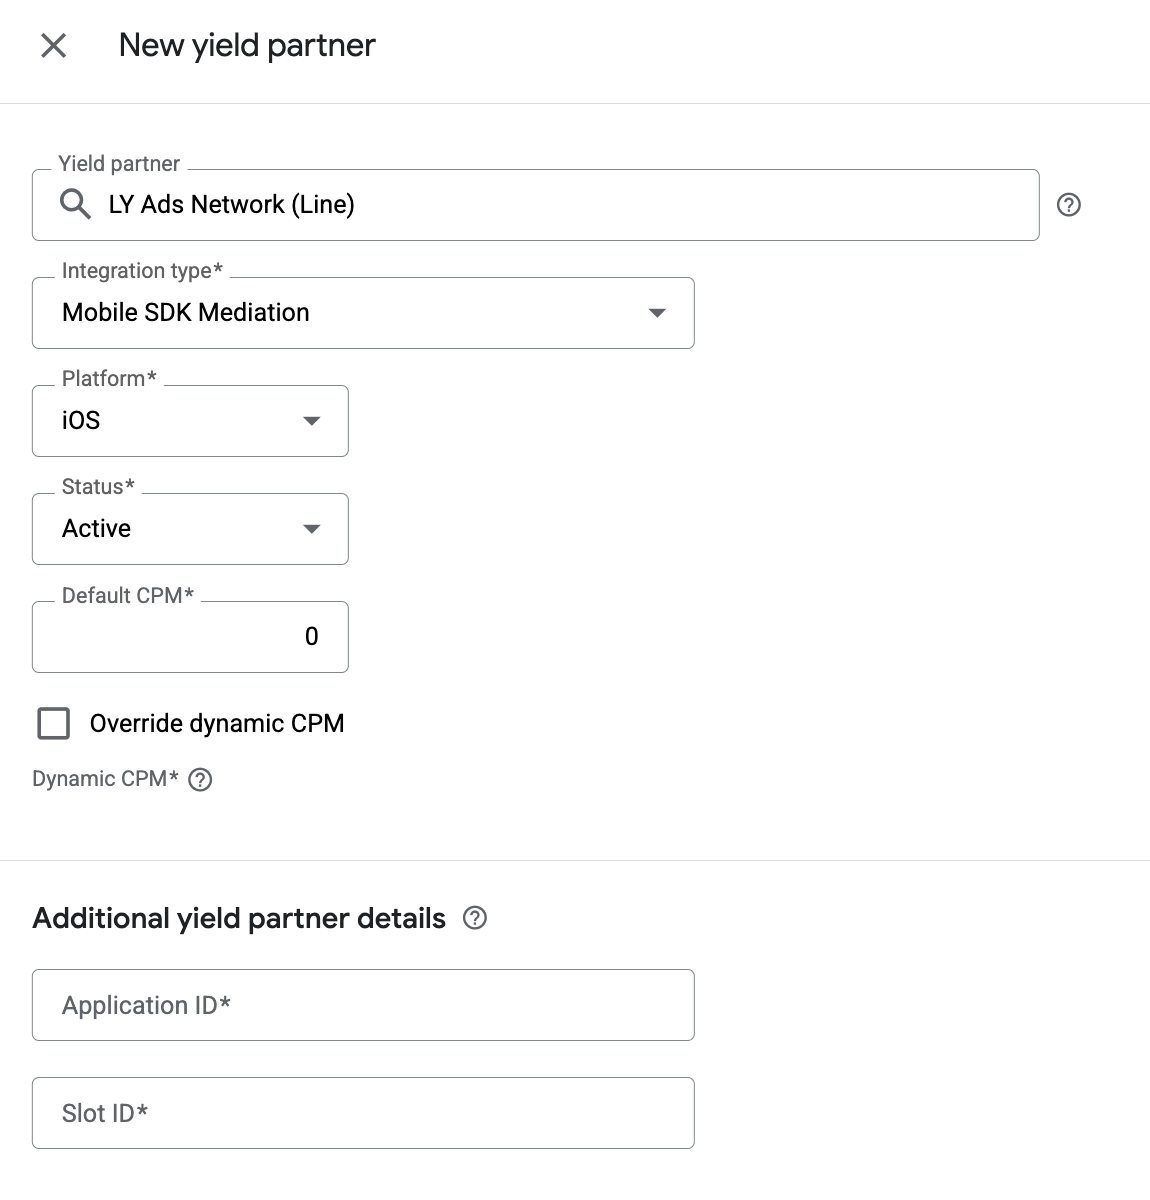
Task: Click the Override dynamic CPM label
Action: pos(217,723)
